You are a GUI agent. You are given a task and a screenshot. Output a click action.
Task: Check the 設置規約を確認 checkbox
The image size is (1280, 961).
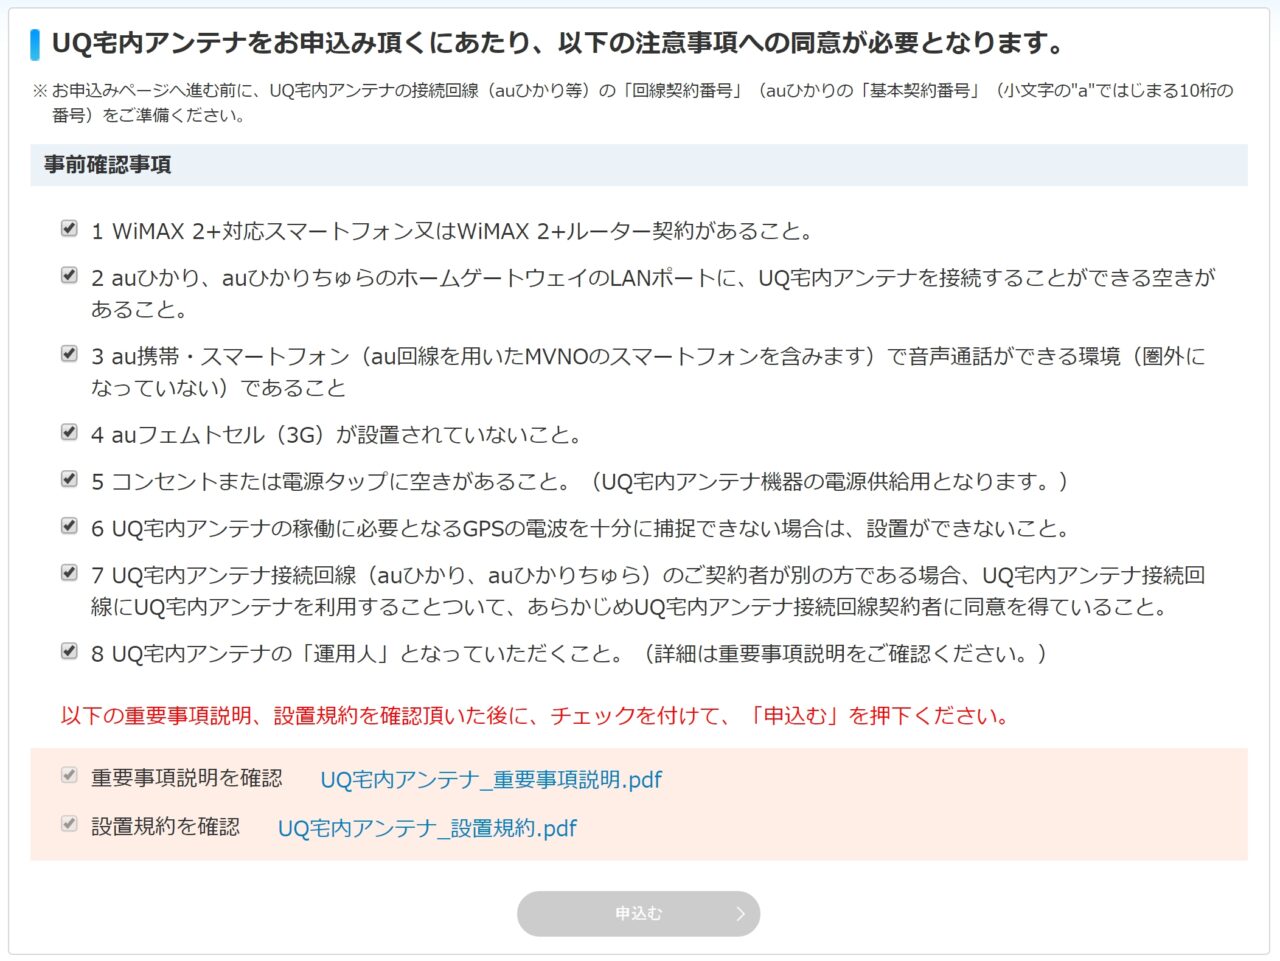[69, 824]
